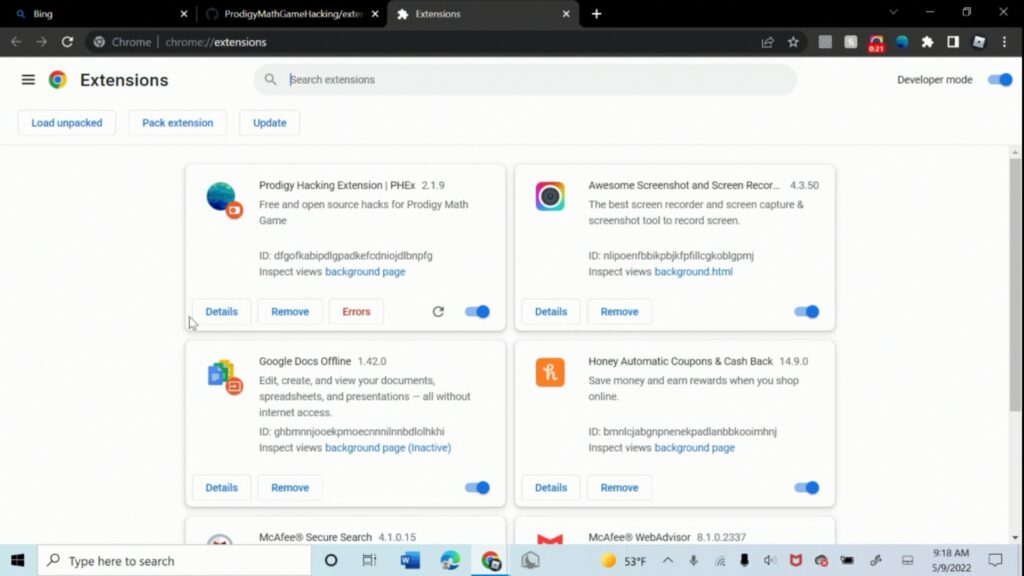This screenshot has height=576, width=1024.
Task: Open the Extensions main menu hamburger
Action: pyautogui.click(x=28, y=80)
